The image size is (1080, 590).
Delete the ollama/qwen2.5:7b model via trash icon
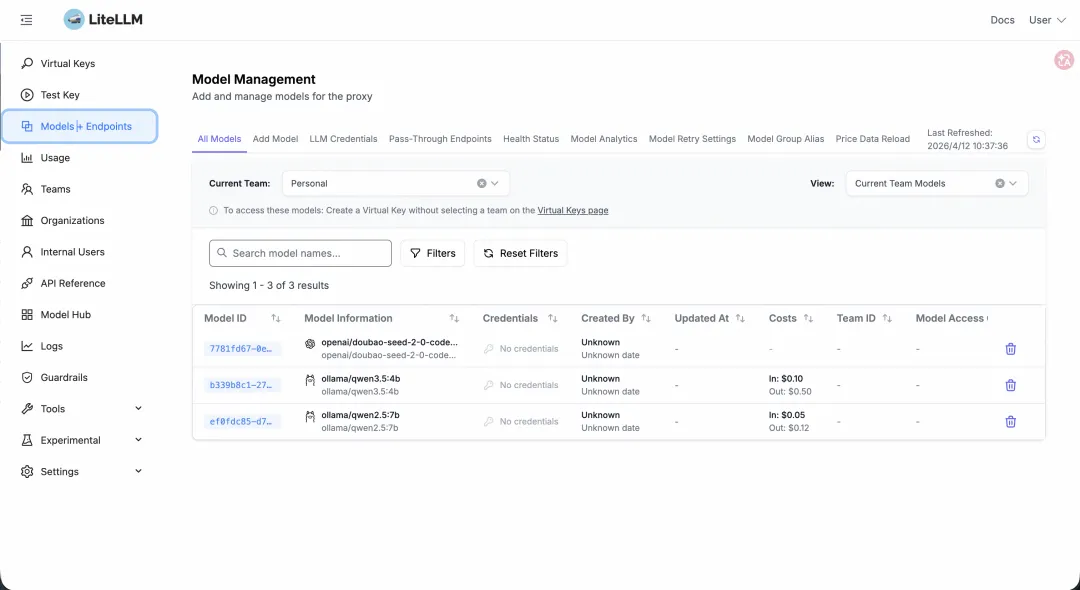1010,421
